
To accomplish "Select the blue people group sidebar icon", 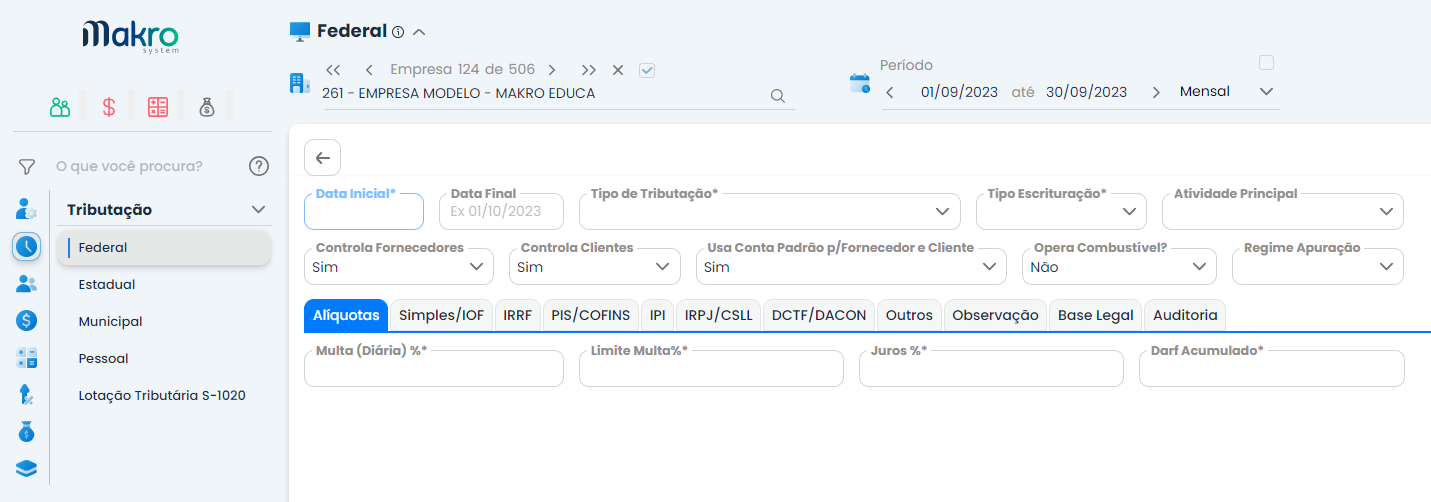I will [27, 284].
